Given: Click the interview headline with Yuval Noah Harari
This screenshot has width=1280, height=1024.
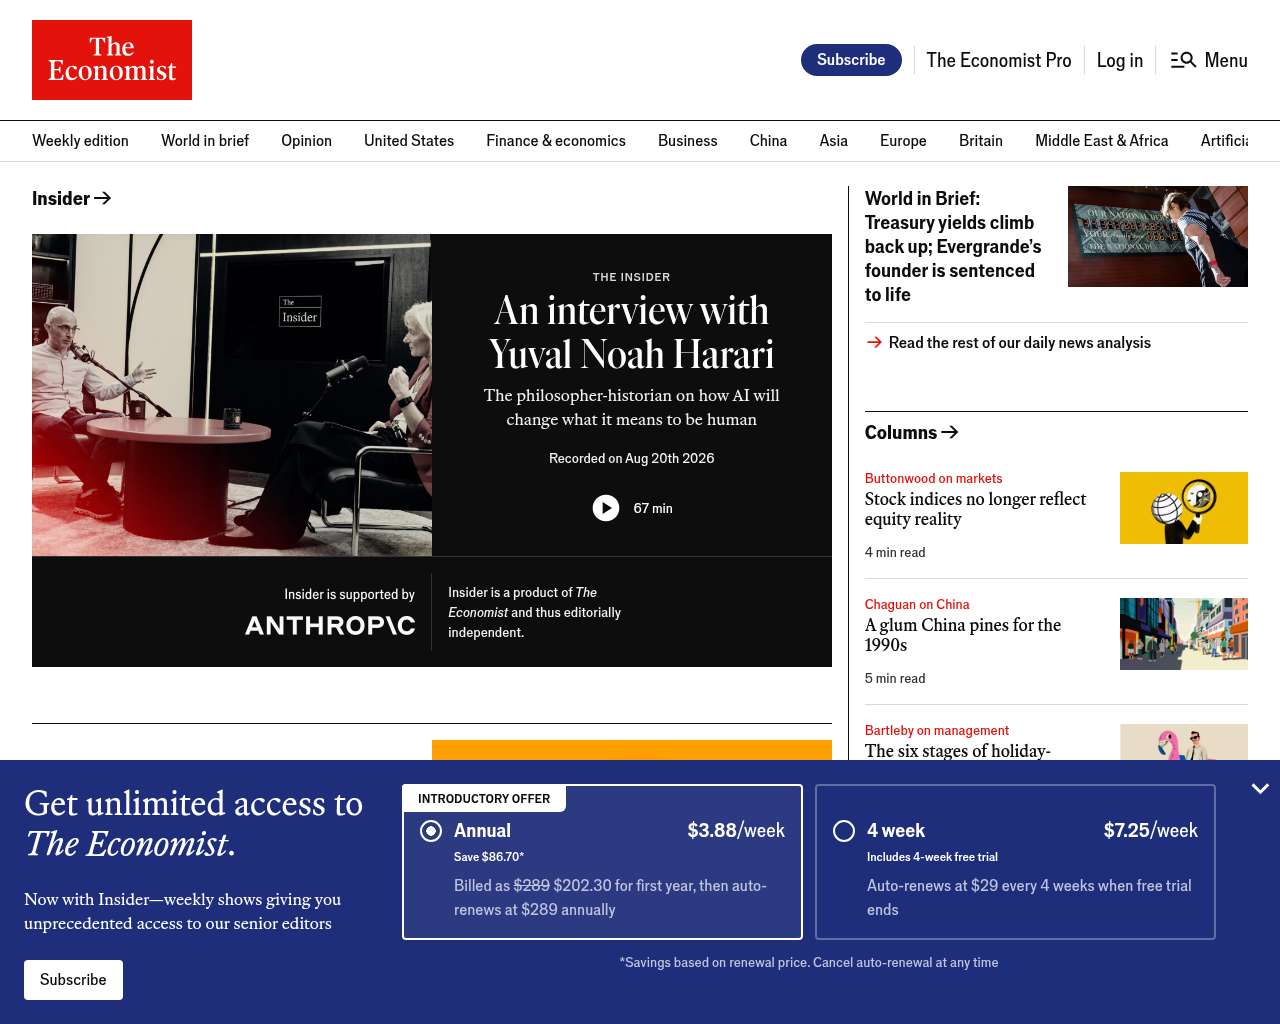Looking at the screenshot, I should pos(632,332).
